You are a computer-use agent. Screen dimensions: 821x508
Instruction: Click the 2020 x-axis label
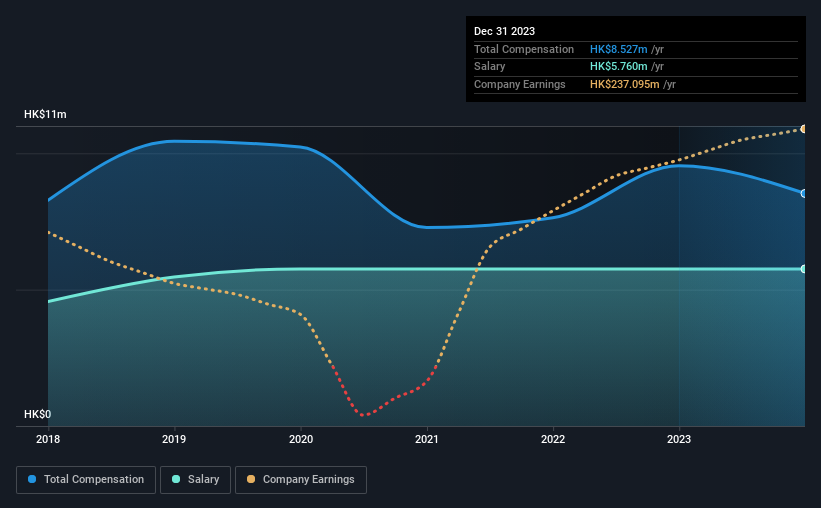coord(301,439)
